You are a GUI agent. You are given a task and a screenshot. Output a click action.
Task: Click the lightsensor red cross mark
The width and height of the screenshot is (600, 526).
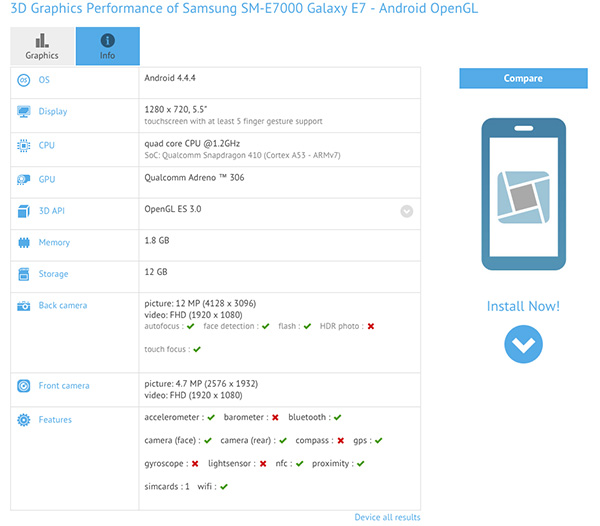pyautogui.click(x=263, y=464)
